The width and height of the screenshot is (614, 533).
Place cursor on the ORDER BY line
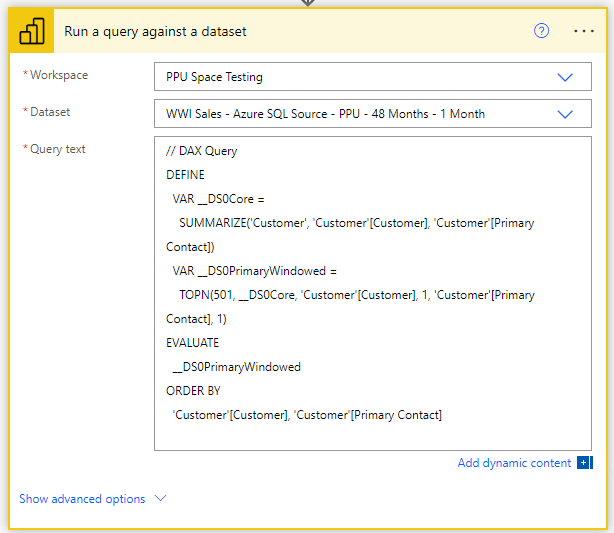click(193, 391)
